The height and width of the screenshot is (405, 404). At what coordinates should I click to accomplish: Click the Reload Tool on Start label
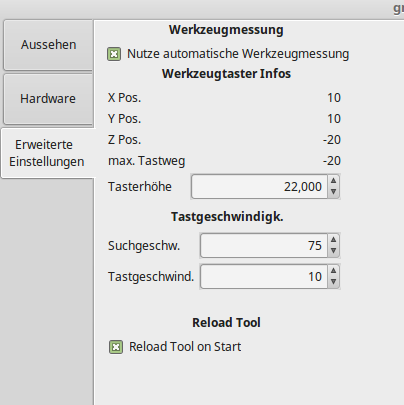coord(185,347)
